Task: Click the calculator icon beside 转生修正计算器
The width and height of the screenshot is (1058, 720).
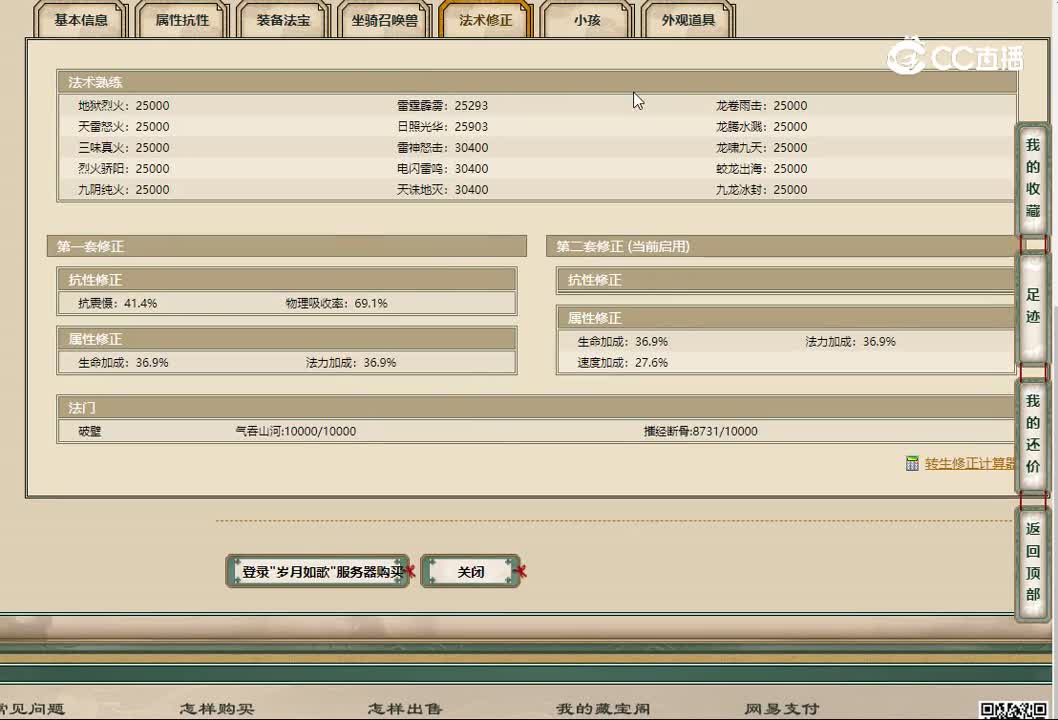Action: [x=912, y=463]
